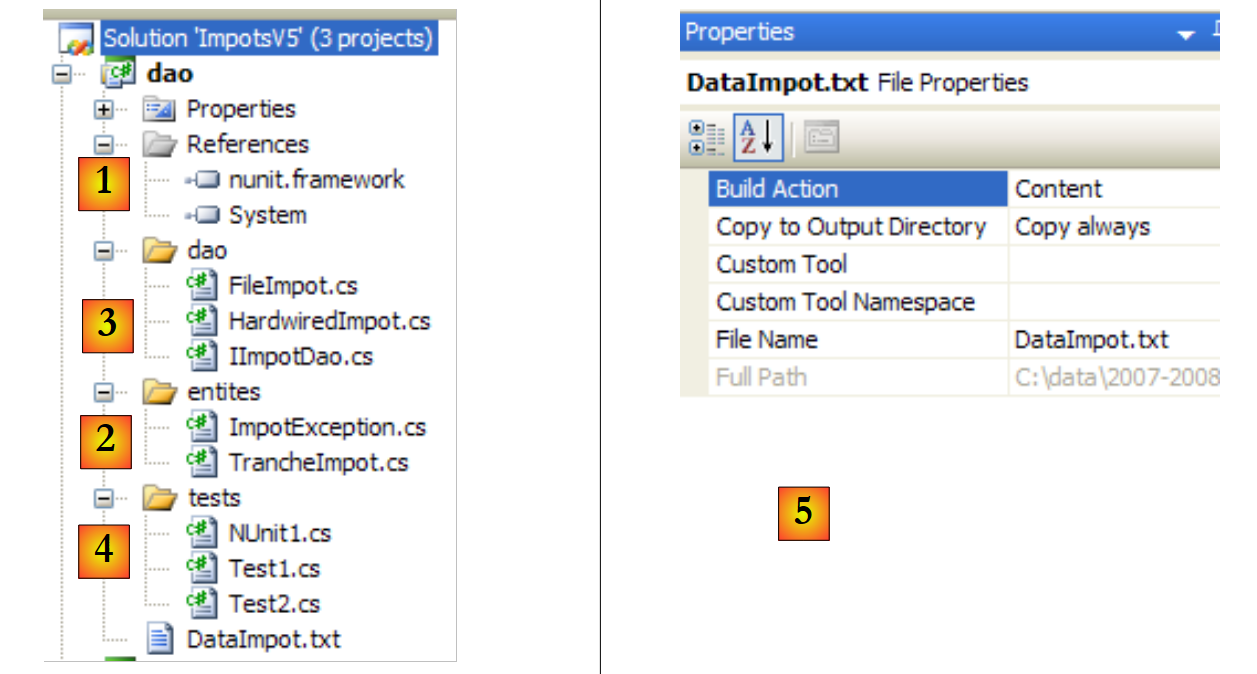This screenshot has height=674, width=1257.
Task: Select the TrancheImpot.cs file
Action: coord(318,463)
